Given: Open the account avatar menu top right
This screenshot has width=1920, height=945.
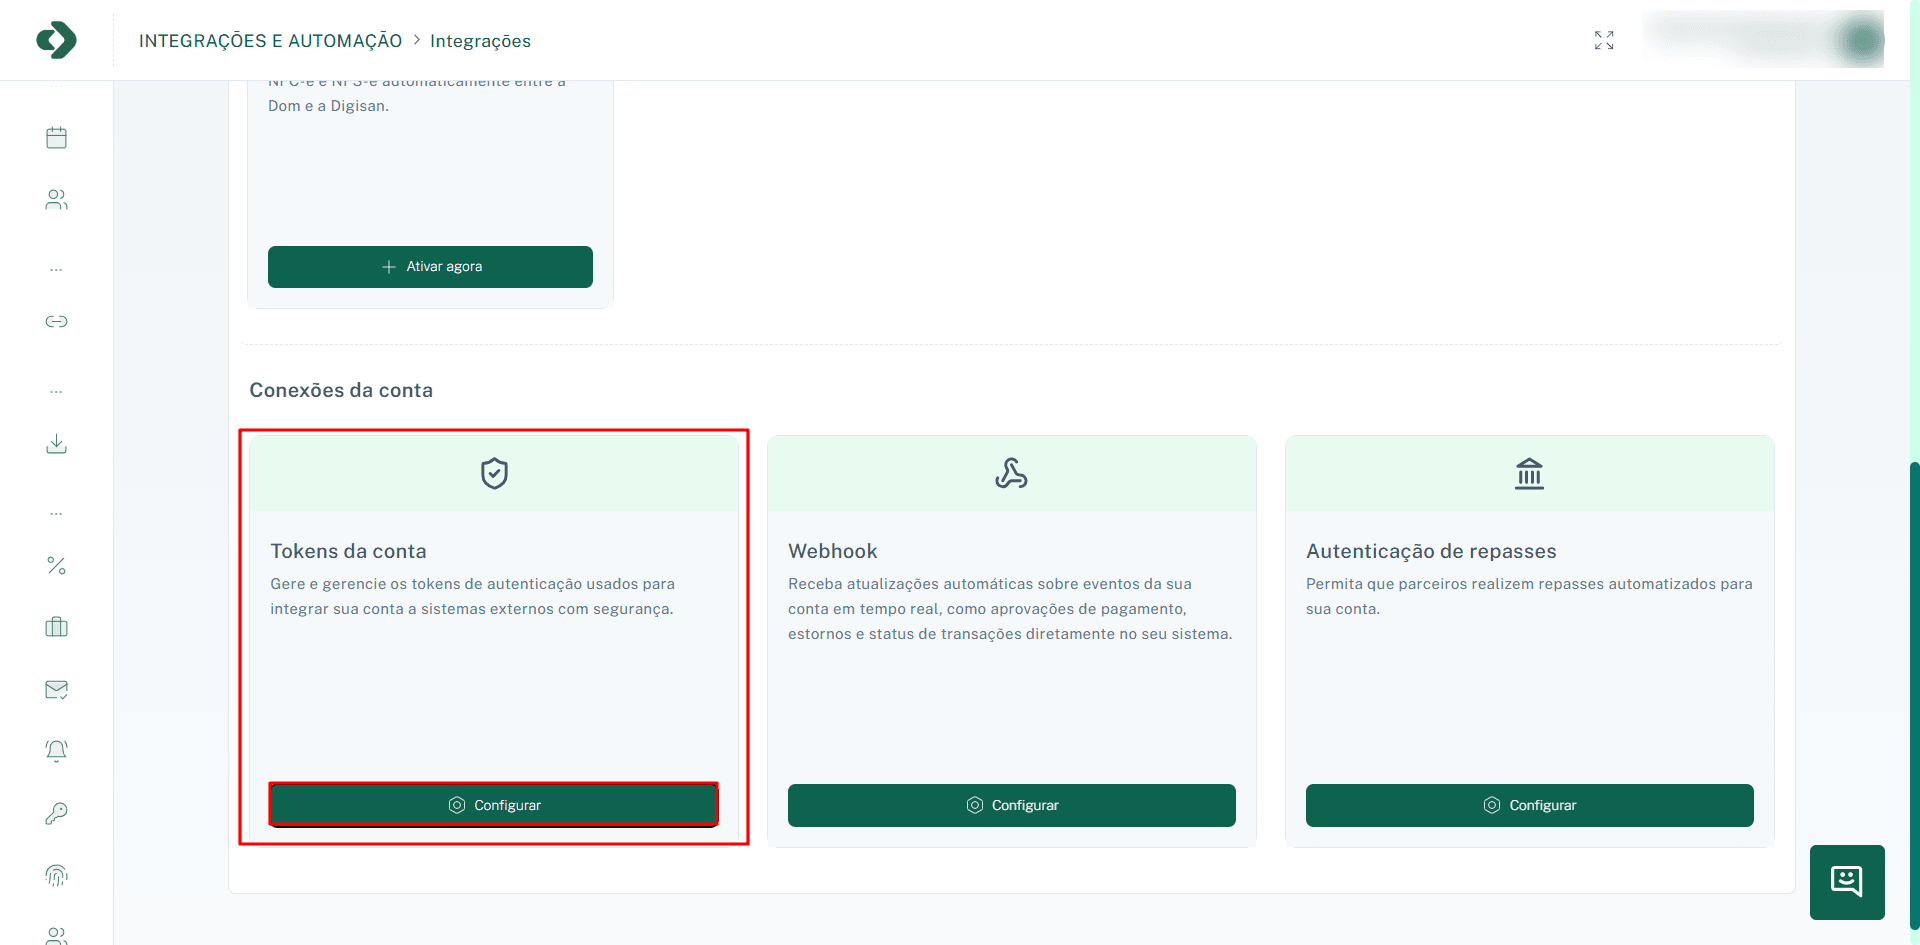Looking at the screenshot, I should tap(1861, 40).
